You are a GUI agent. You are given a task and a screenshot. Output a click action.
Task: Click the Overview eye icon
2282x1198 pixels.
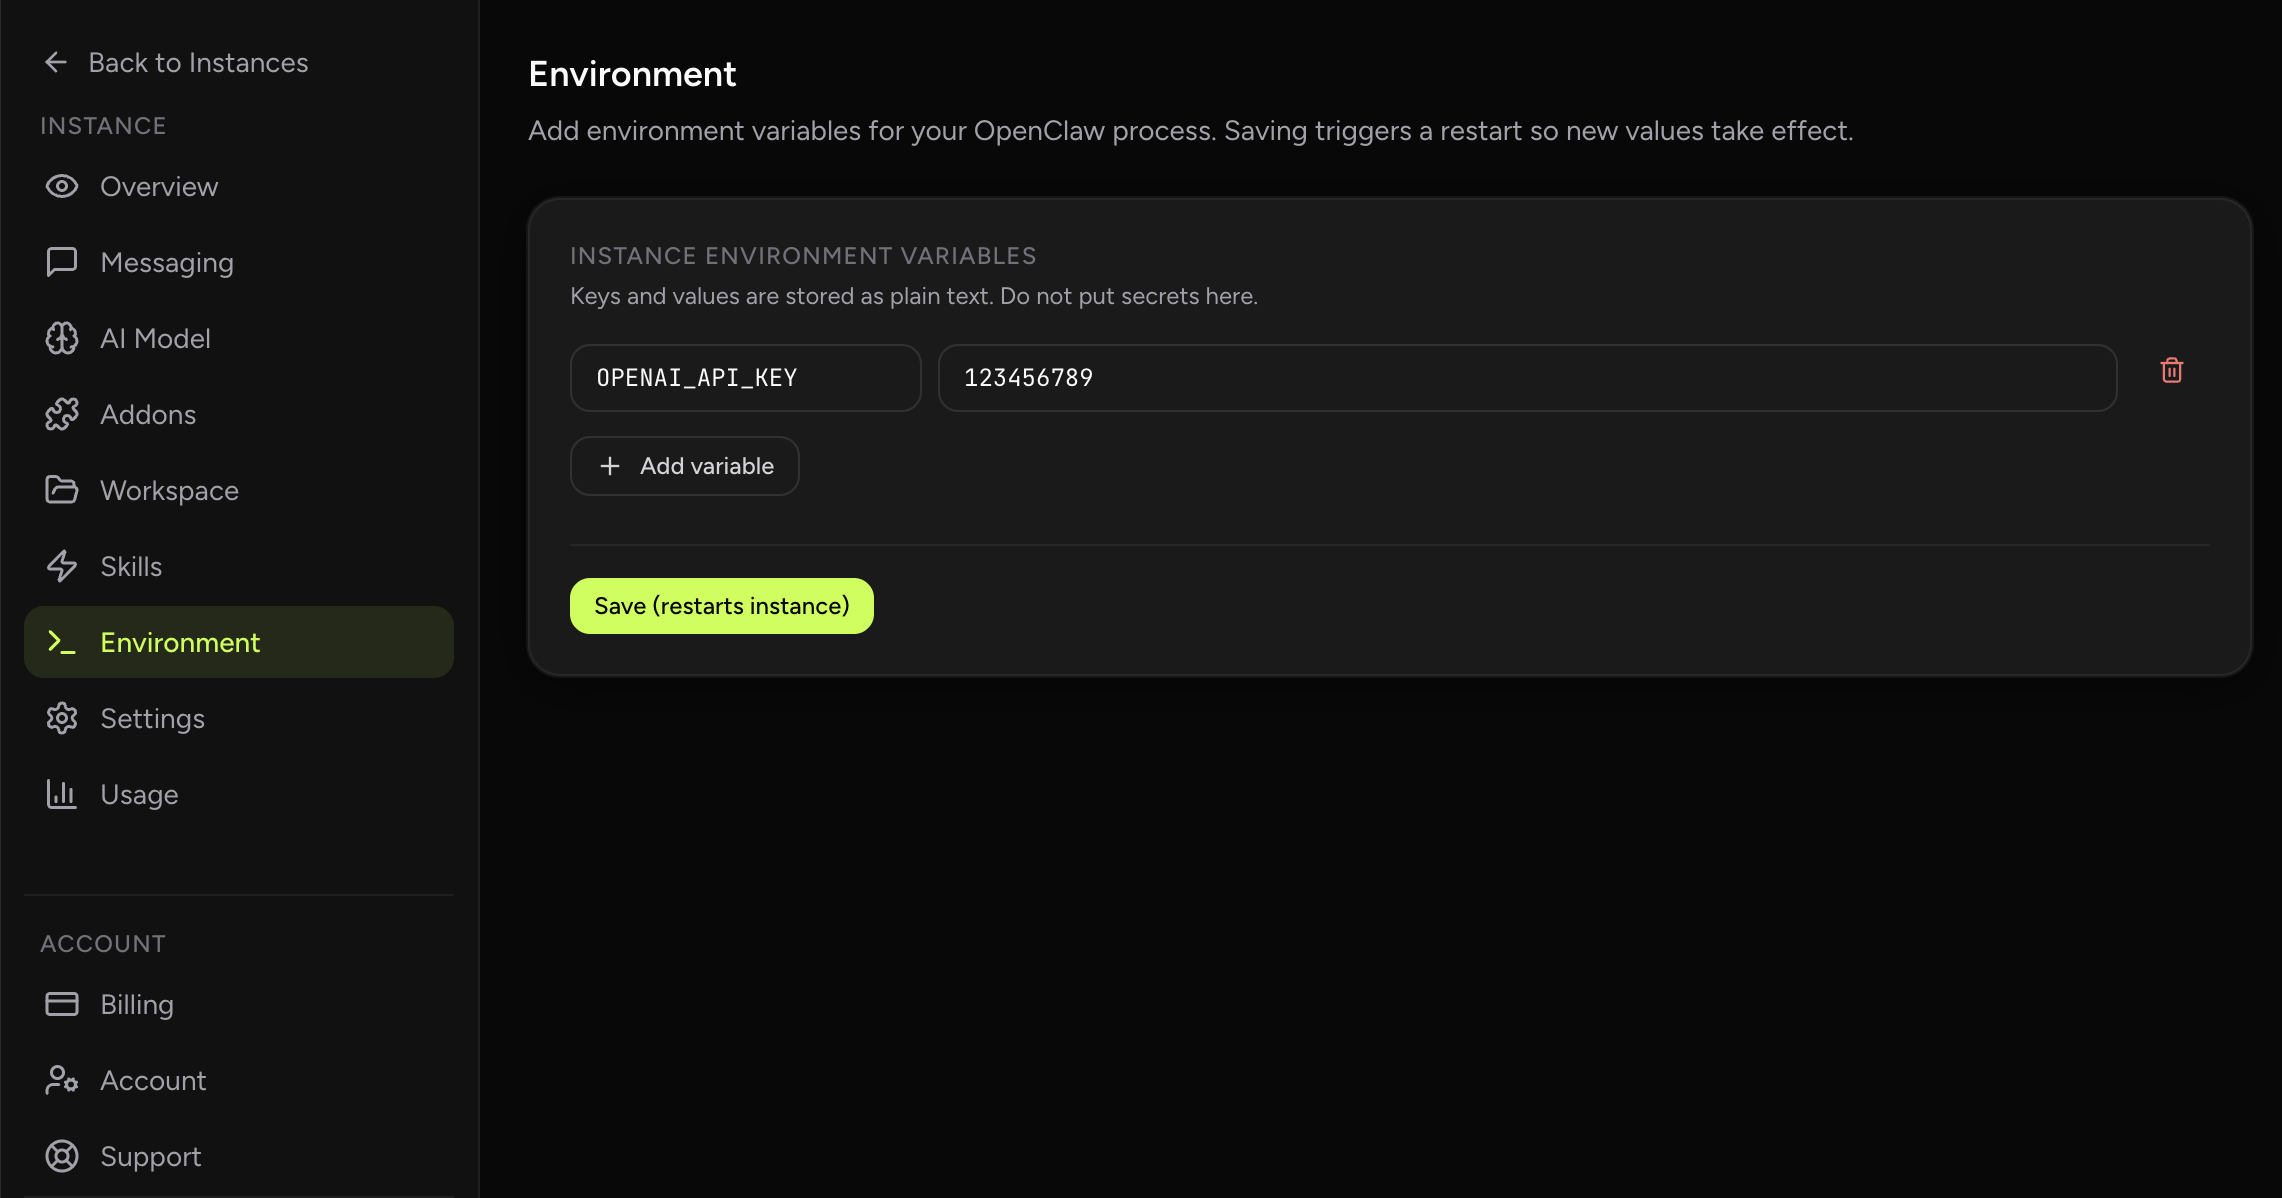click(61, 186)
